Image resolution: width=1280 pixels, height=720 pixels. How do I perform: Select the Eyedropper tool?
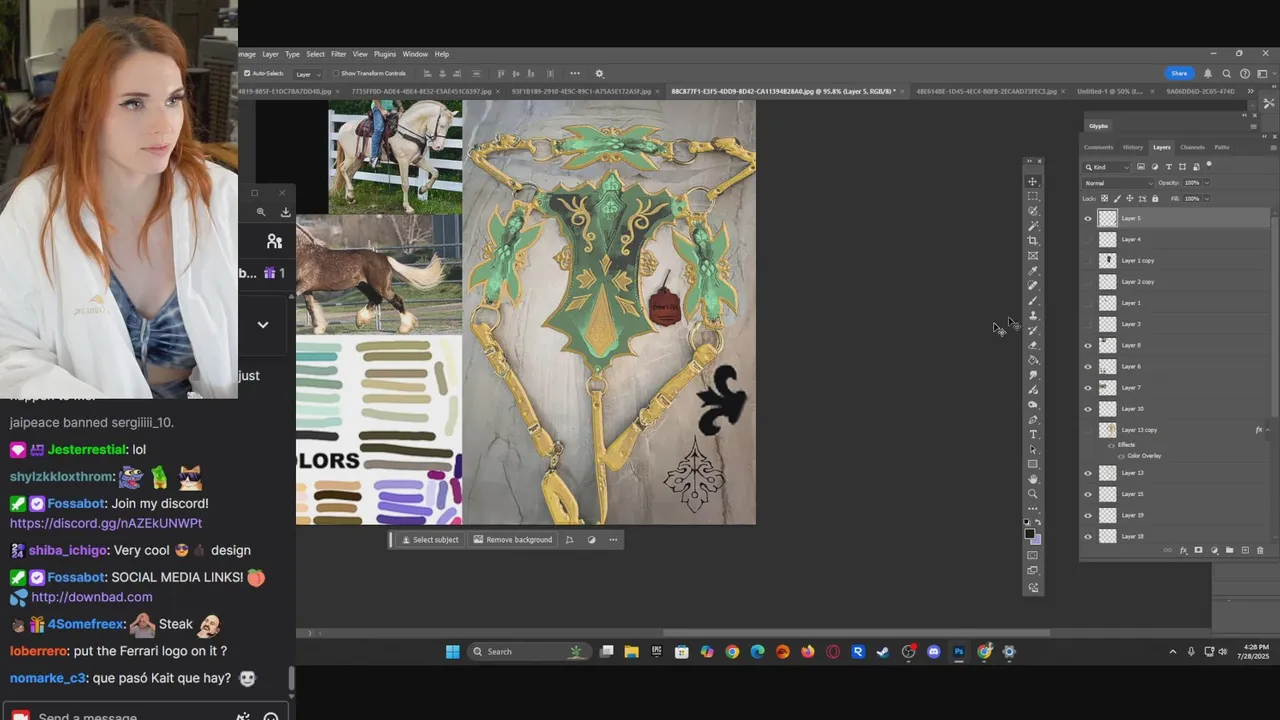[1033, 271]
